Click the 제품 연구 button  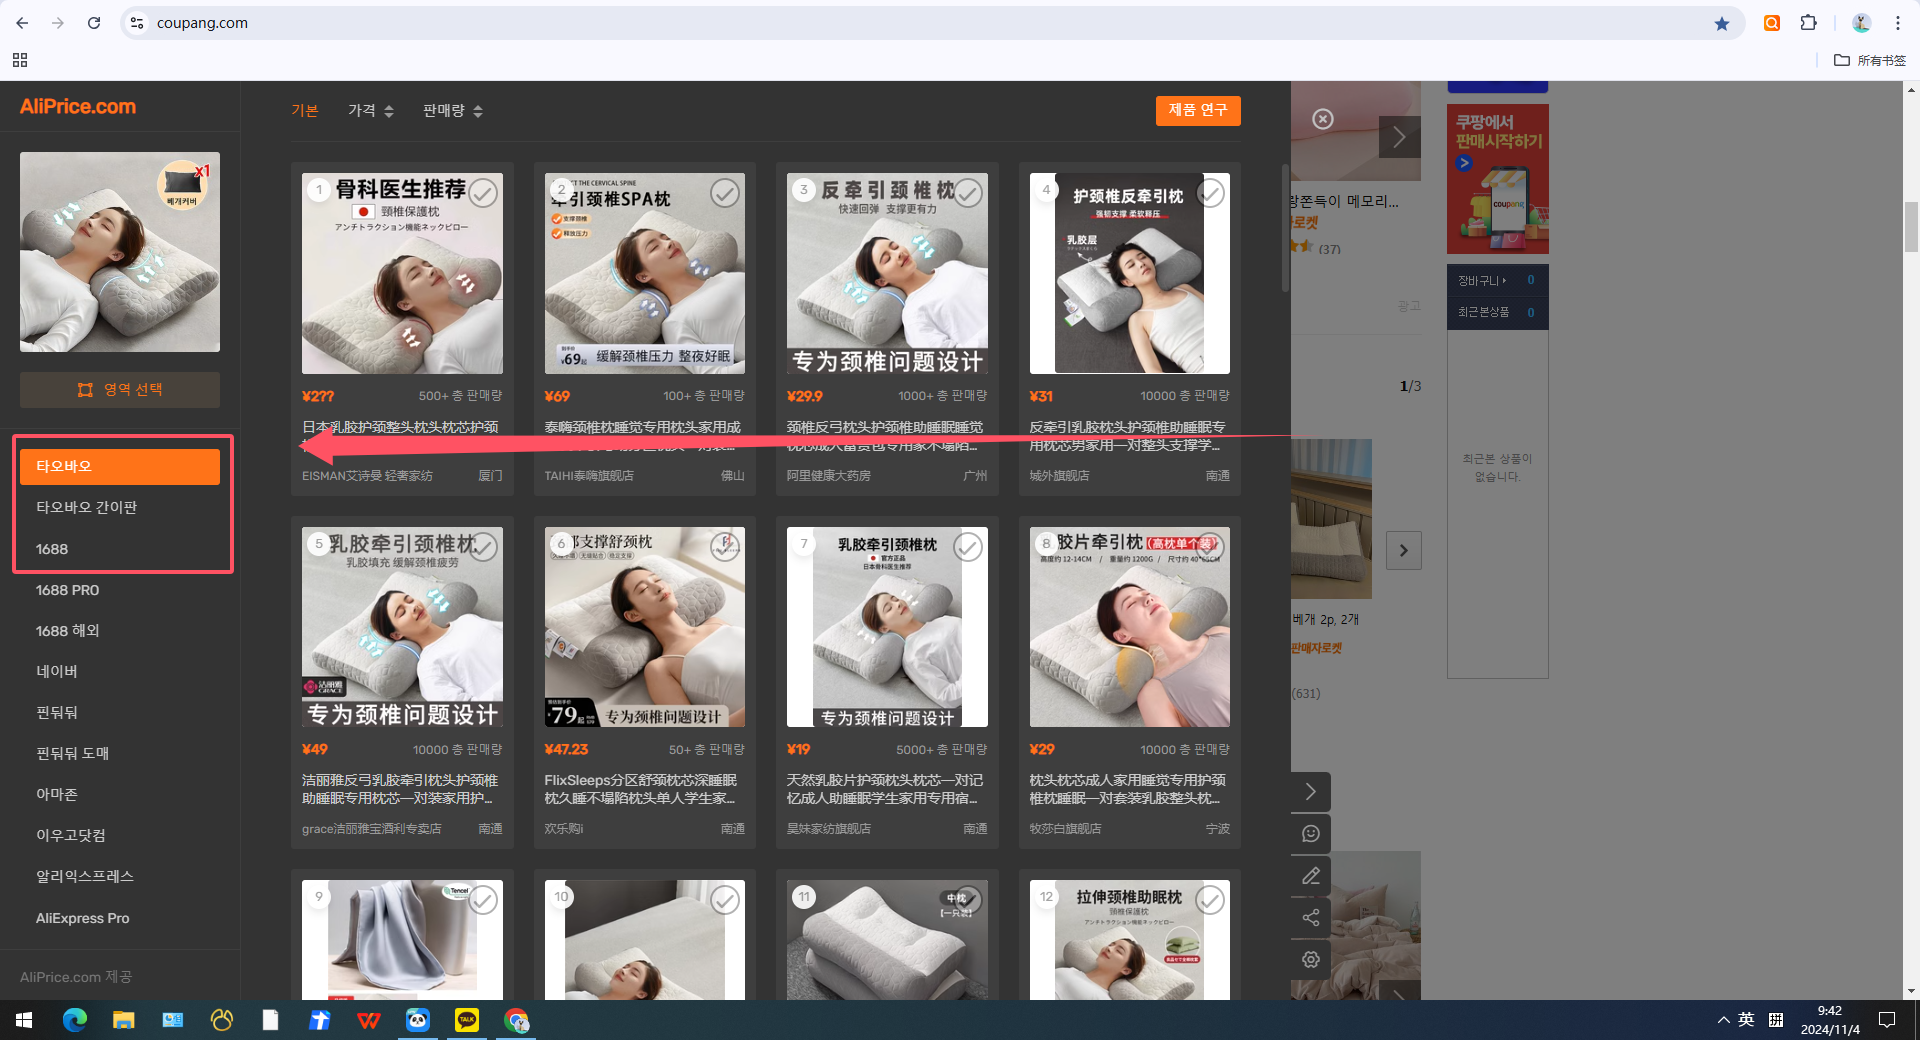click(1198, 110)
